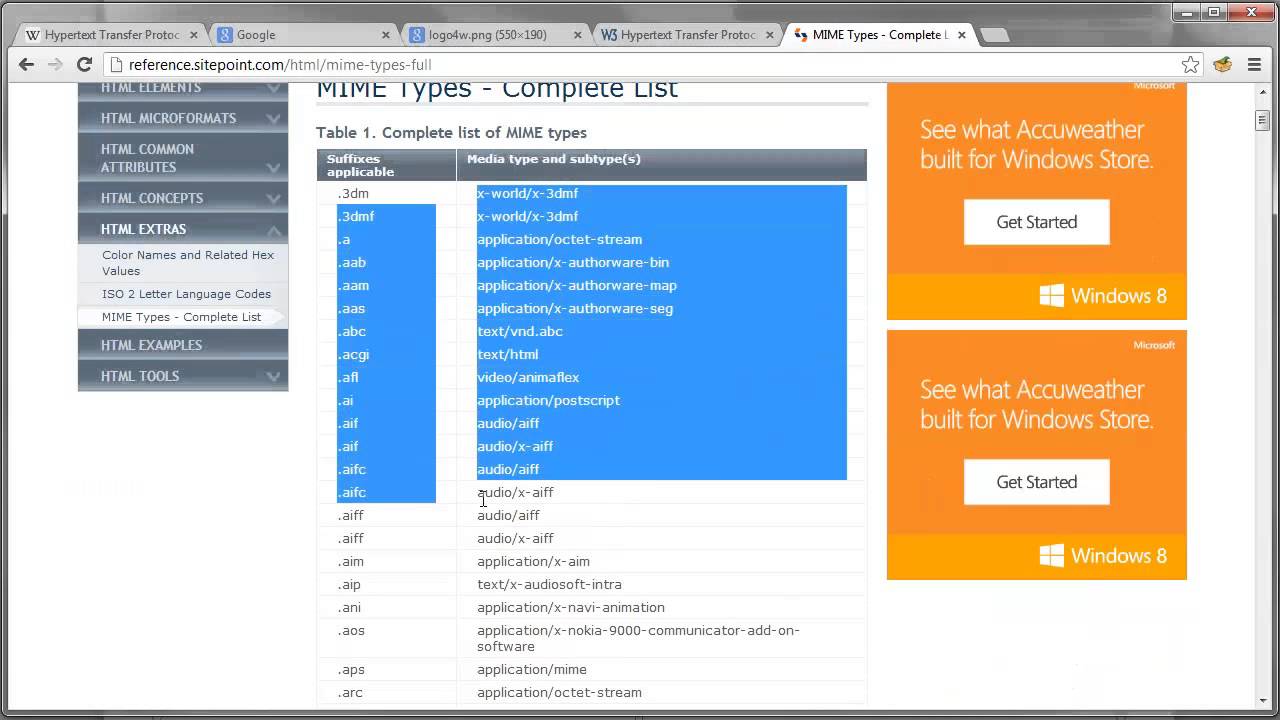The width and height of the screenshot is (1280, 720).
Task: Close the Google tab
Action: pos(386,34)
